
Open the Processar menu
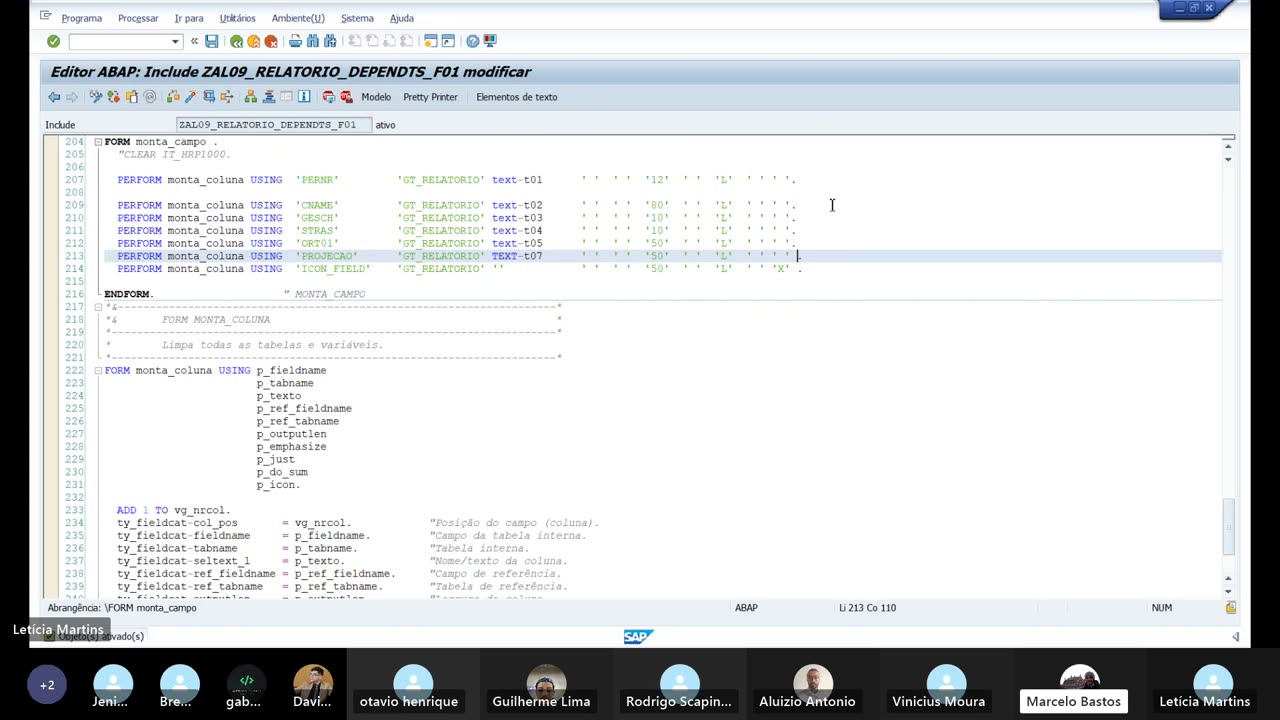(x=138, y=18)
